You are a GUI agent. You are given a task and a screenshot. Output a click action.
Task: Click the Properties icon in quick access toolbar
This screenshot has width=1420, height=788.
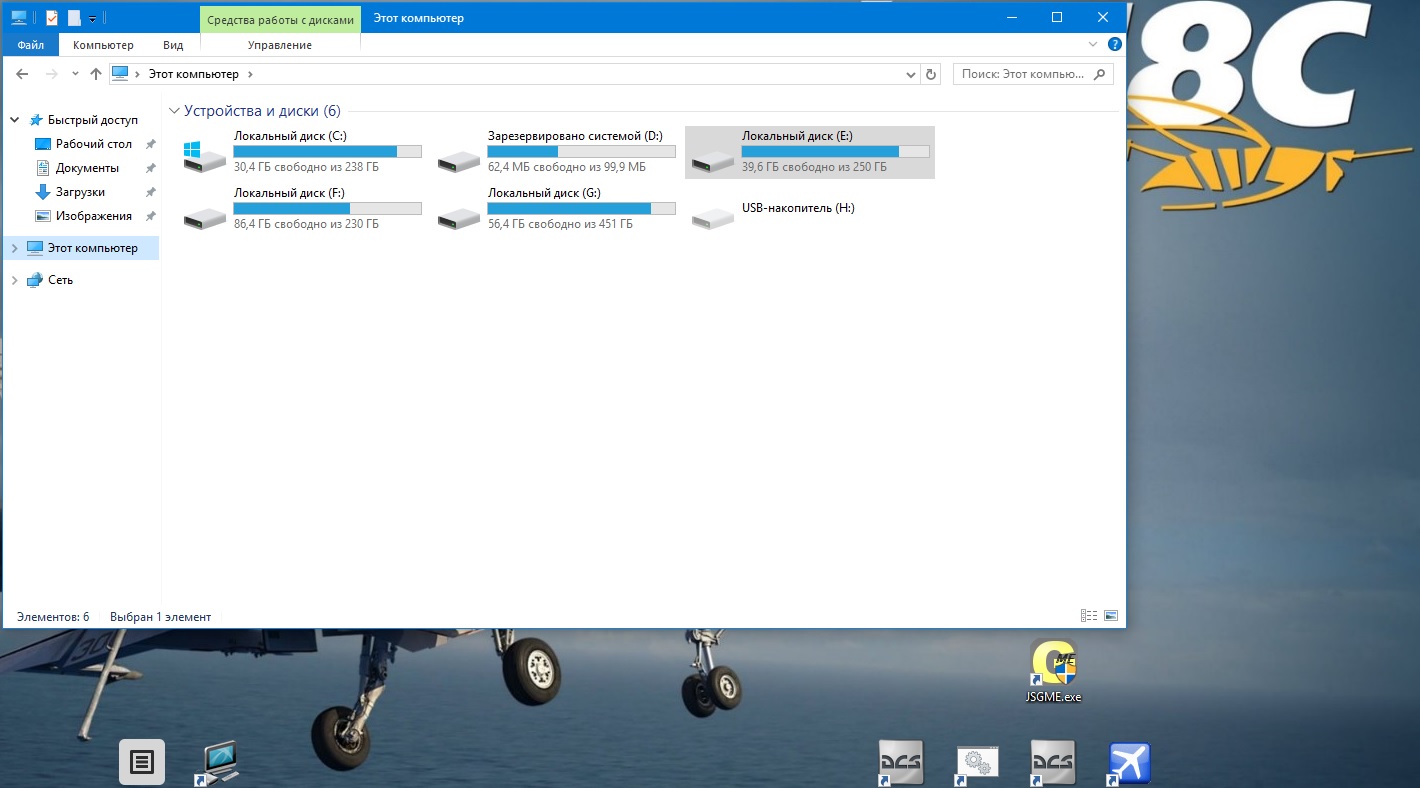tap(53, 18)
